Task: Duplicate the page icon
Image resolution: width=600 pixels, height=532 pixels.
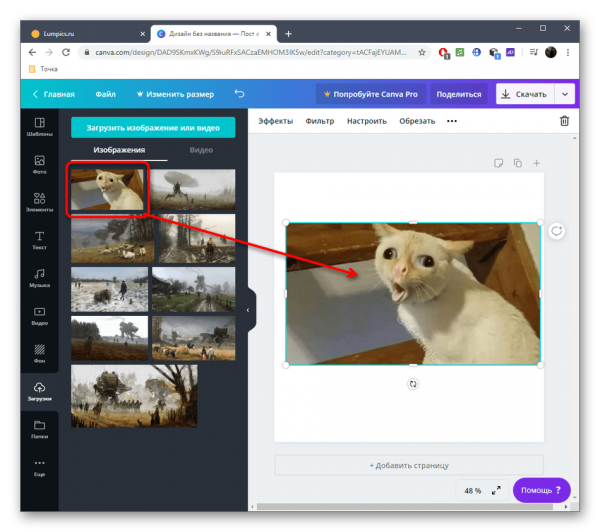Action: (518, 163)
